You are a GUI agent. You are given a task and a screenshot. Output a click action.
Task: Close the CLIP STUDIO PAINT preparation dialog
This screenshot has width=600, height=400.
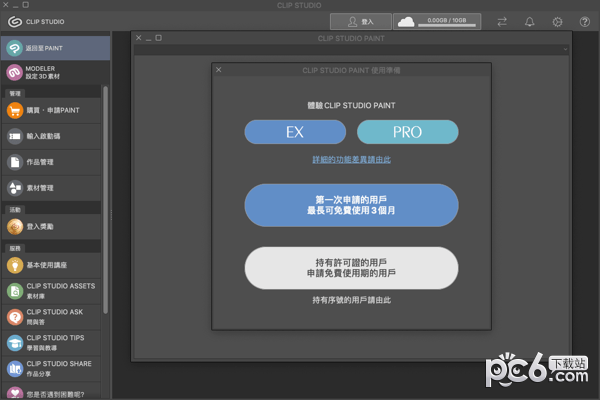[218, 70]
